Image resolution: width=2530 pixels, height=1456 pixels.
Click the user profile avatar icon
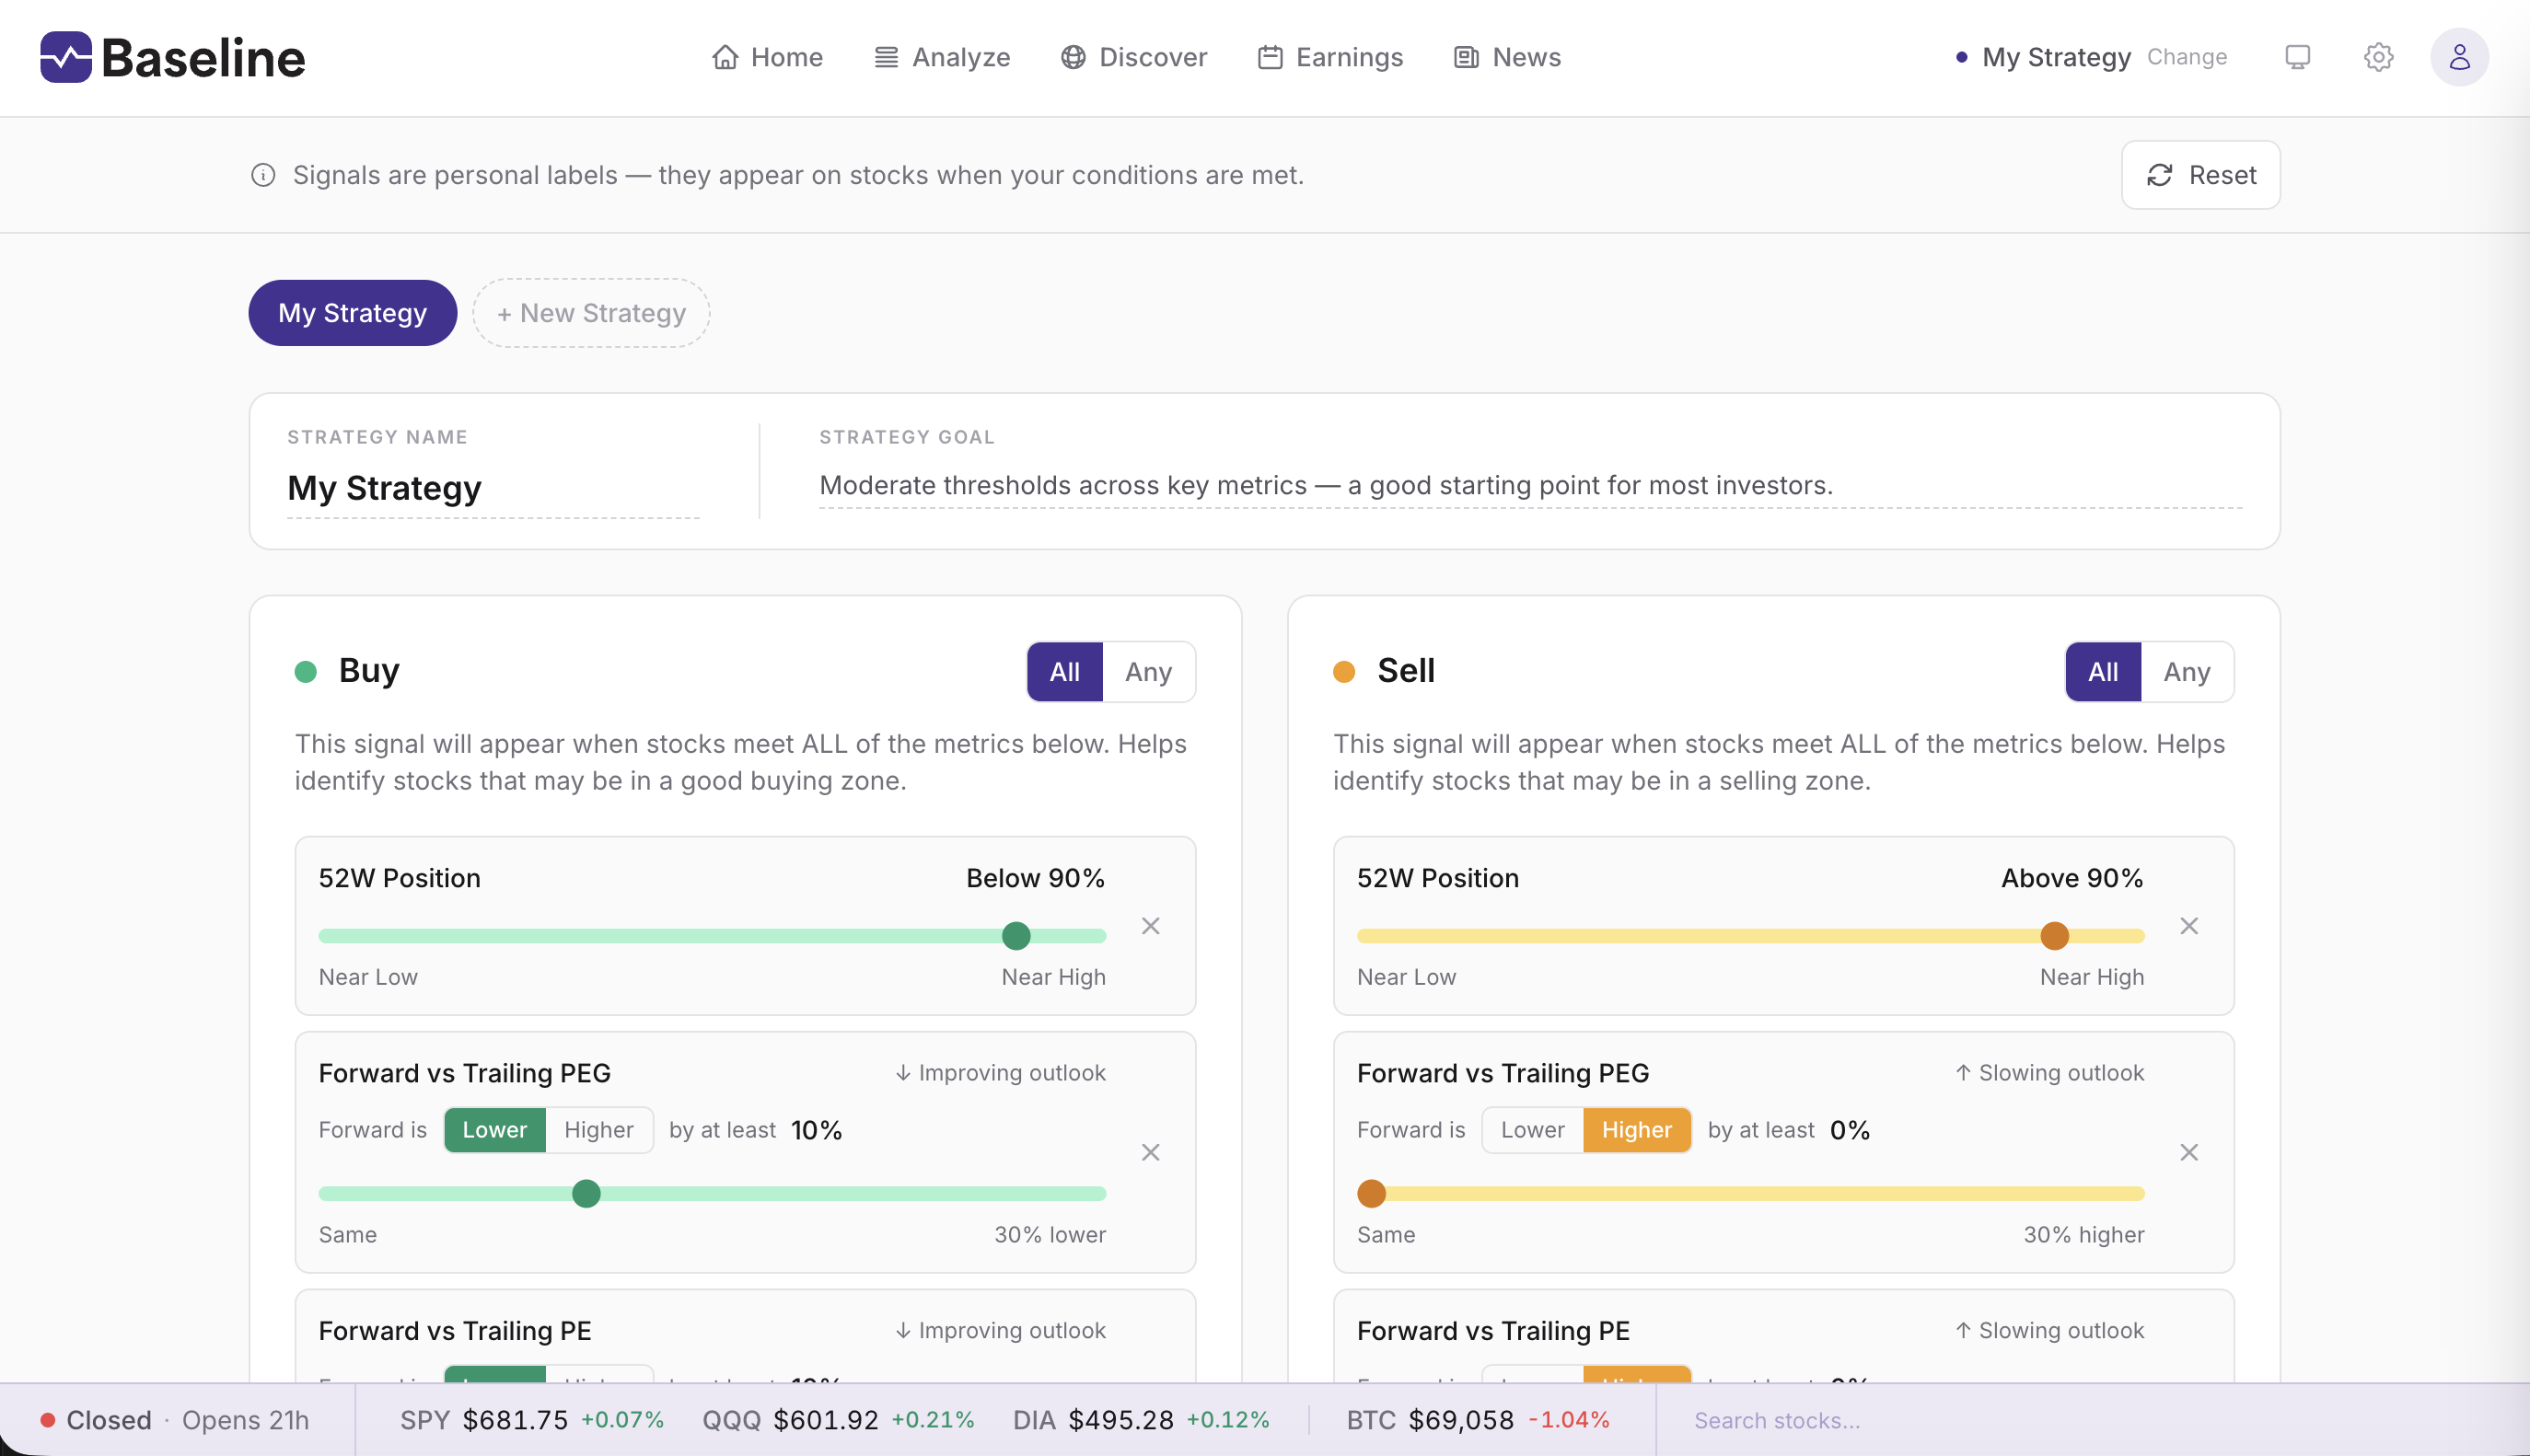(x=2458, y=57)
